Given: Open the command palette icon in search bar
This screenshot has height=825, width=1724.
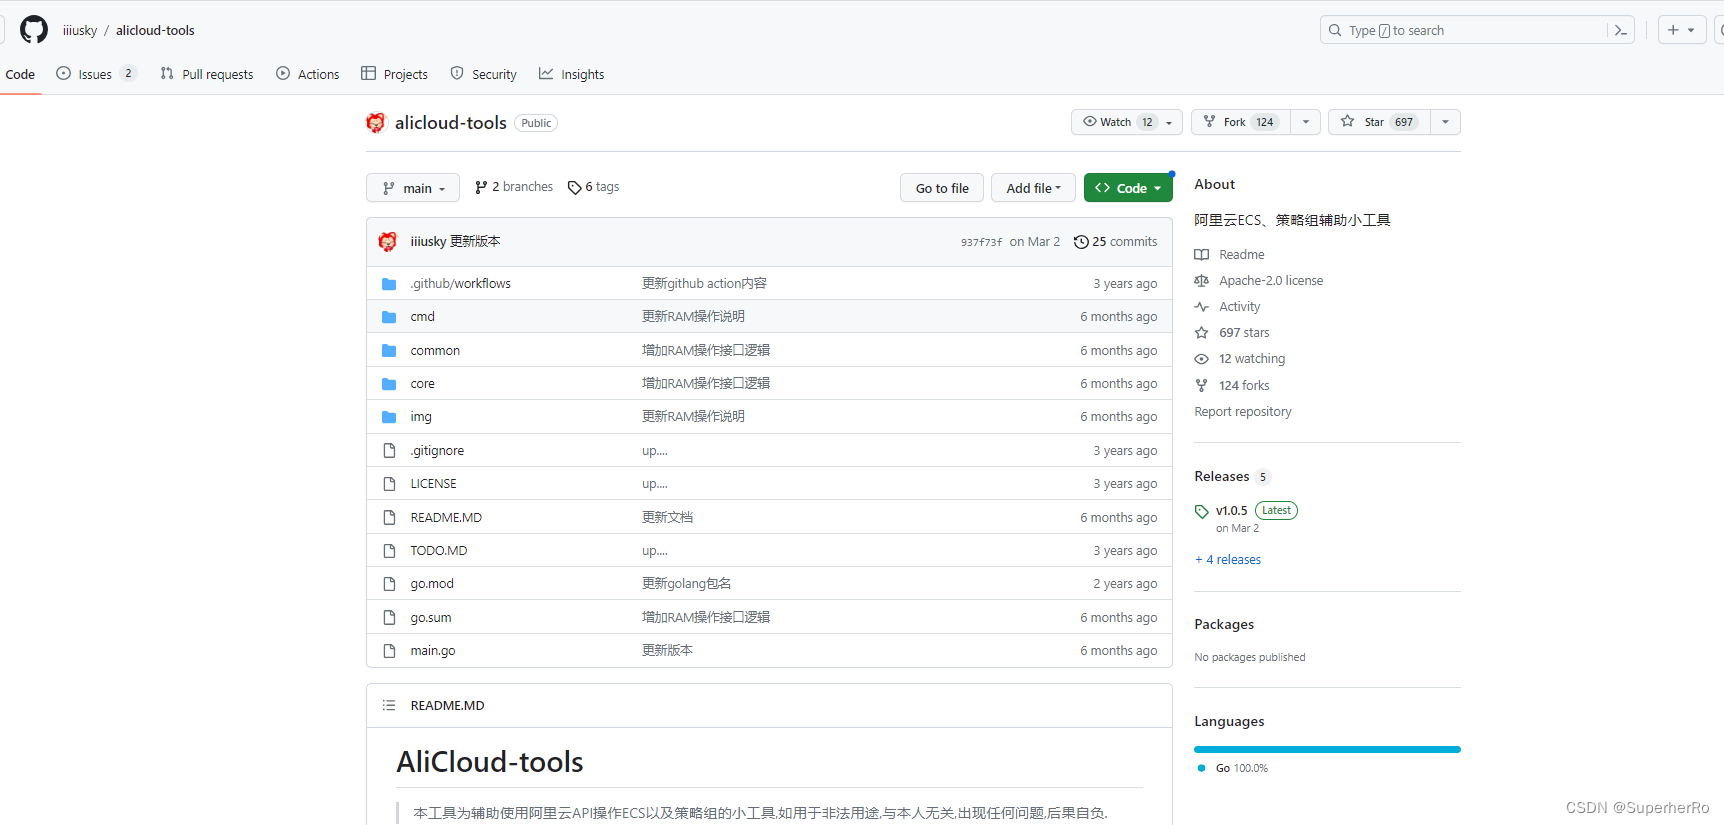Looking at the screenshot, I should tap(1620, 30).
